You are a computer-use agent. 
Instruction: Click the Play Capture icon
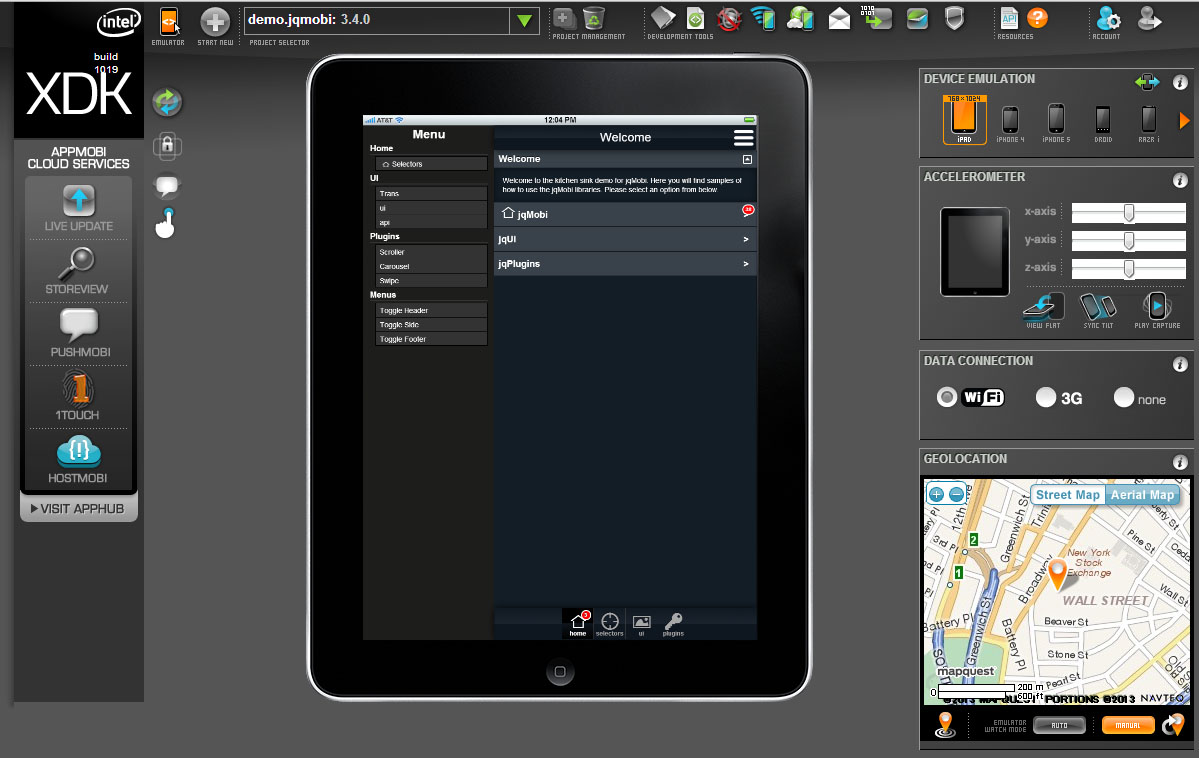tap(1157, 311)
